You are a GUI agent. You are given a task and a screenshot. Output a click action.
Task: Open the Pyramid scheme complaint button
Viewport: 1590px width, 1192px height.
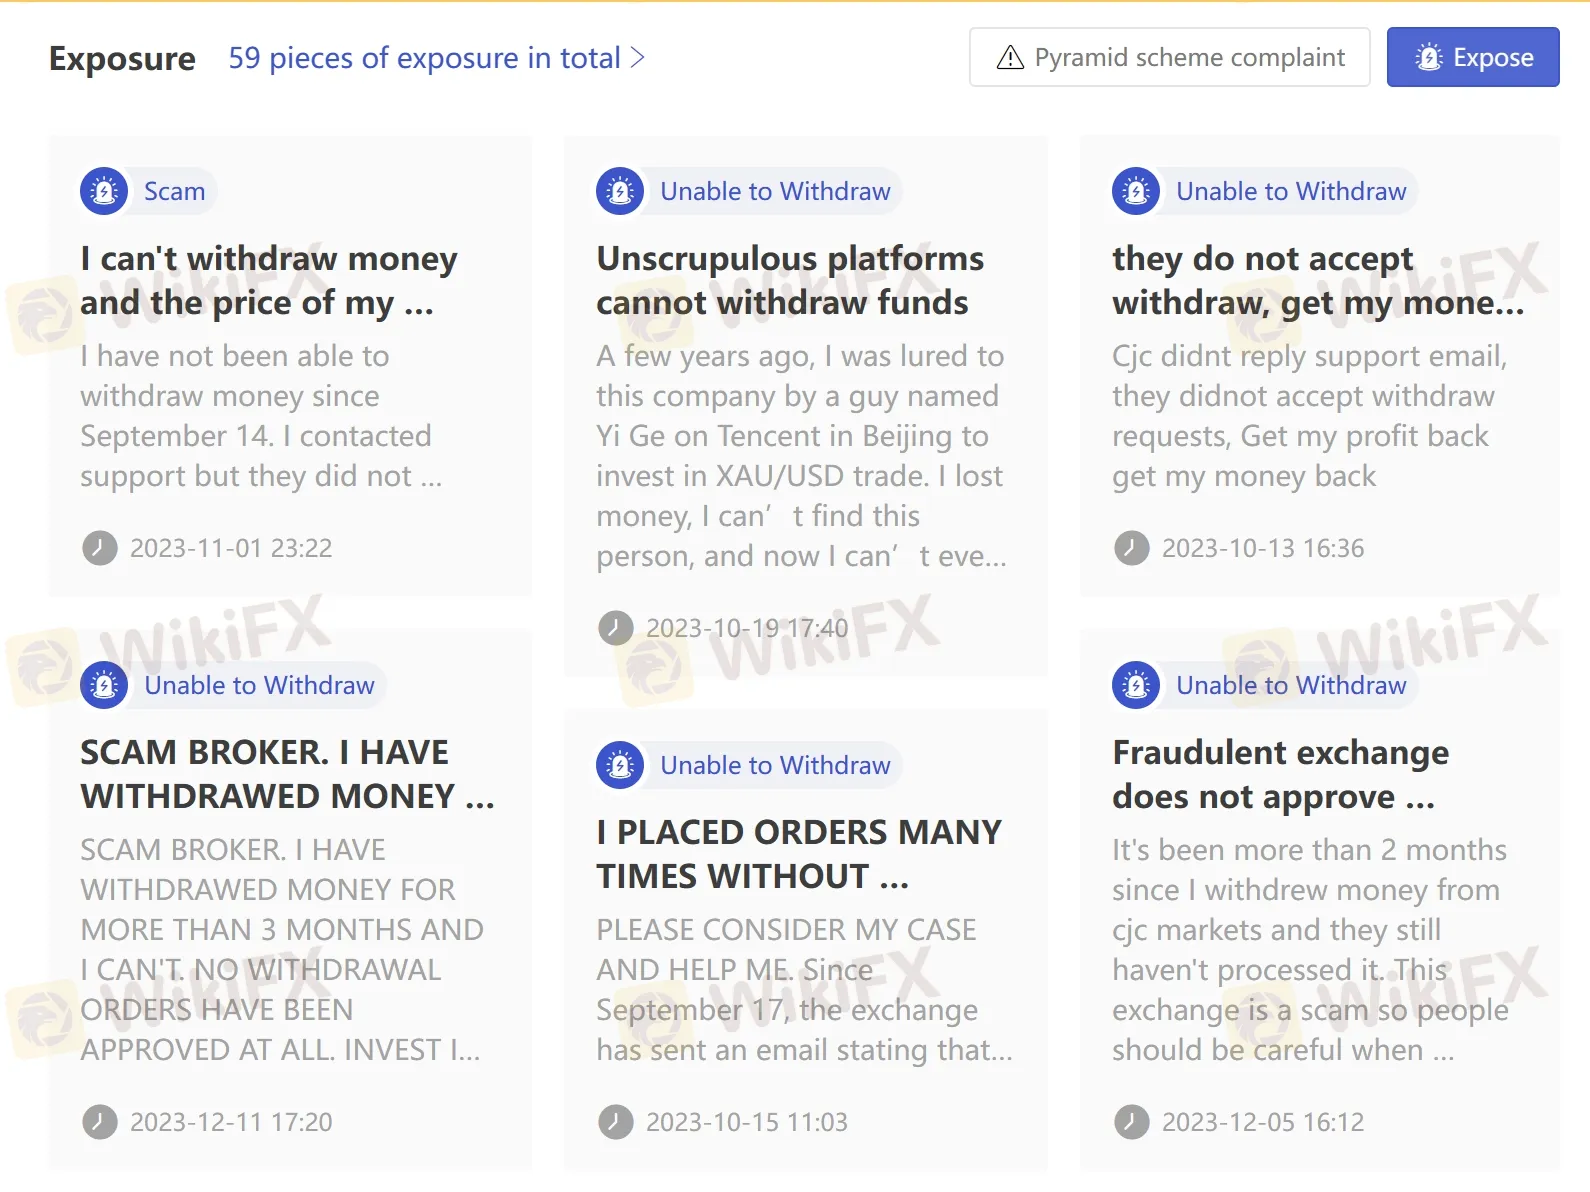[1170, 57]
